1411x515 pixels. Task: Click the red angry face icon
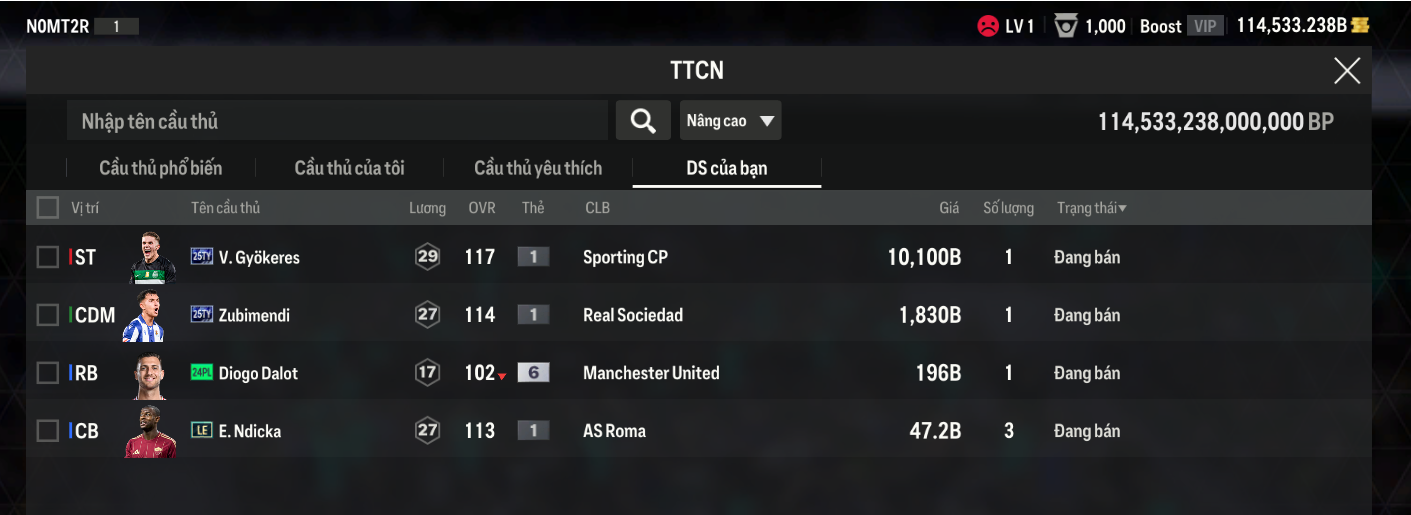[x=988, y=27]
